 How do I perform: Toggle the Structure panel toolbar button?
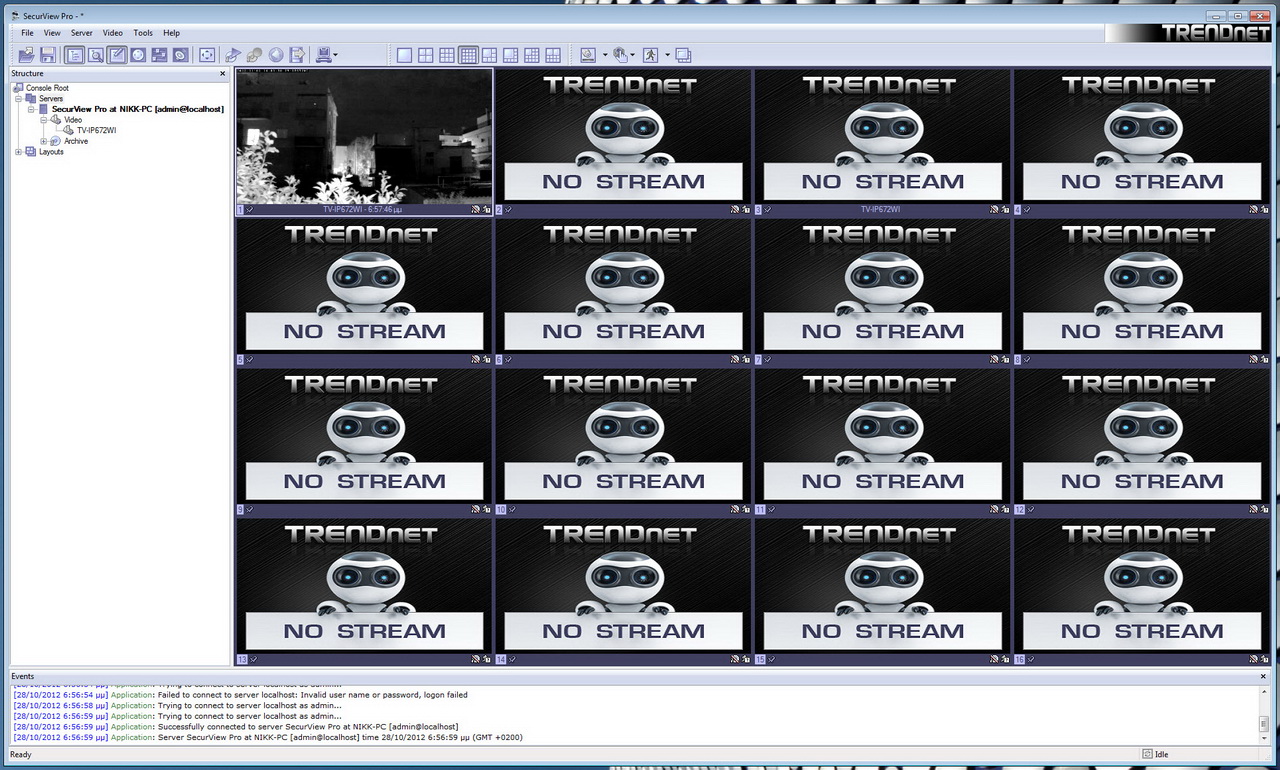(74, 55)
